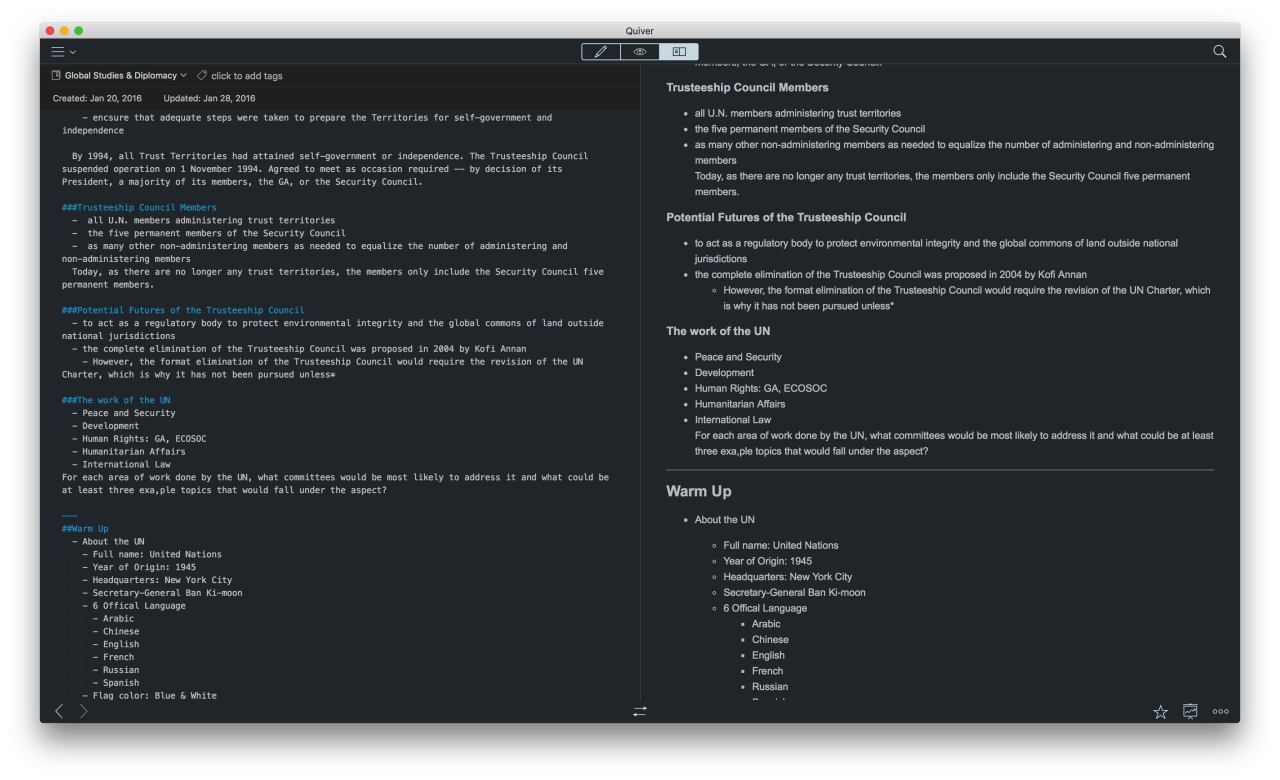Click the Quiver window title
This screenshot has height=780, width=1280.
click(x=640, y=31)
